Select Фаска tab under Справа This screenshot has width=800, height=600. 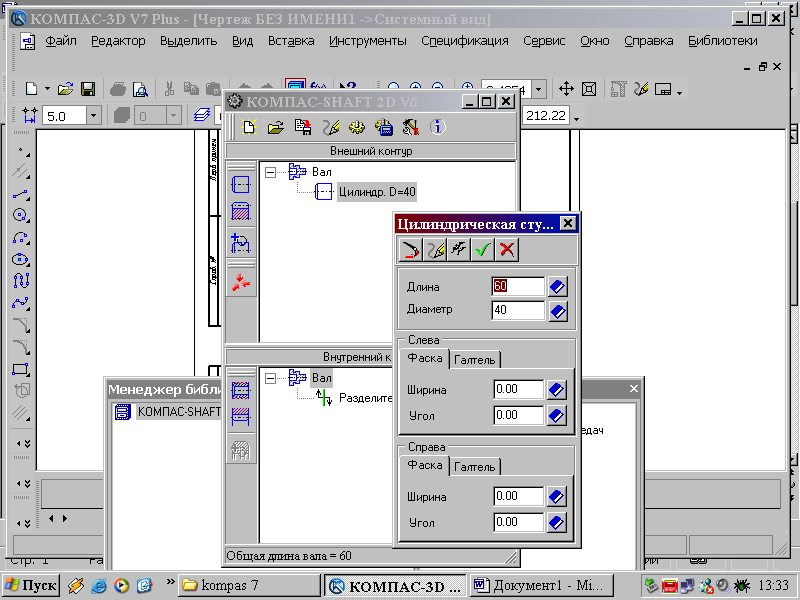424,465
